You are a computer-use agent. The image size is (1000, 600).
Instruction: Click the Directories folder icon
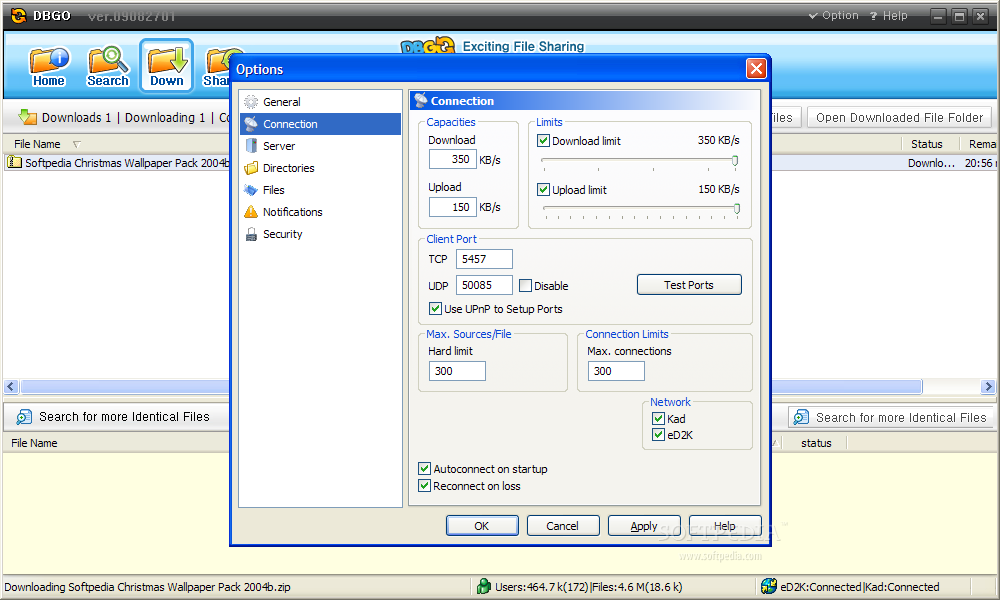(251, 168)
